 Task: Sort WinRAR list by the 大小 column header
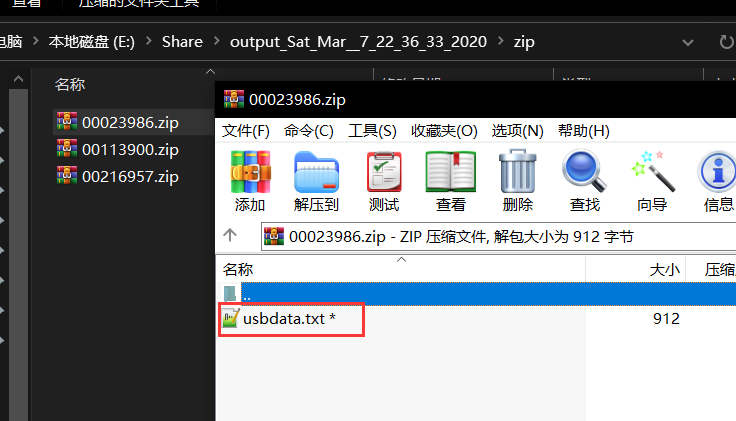[664, 269]
